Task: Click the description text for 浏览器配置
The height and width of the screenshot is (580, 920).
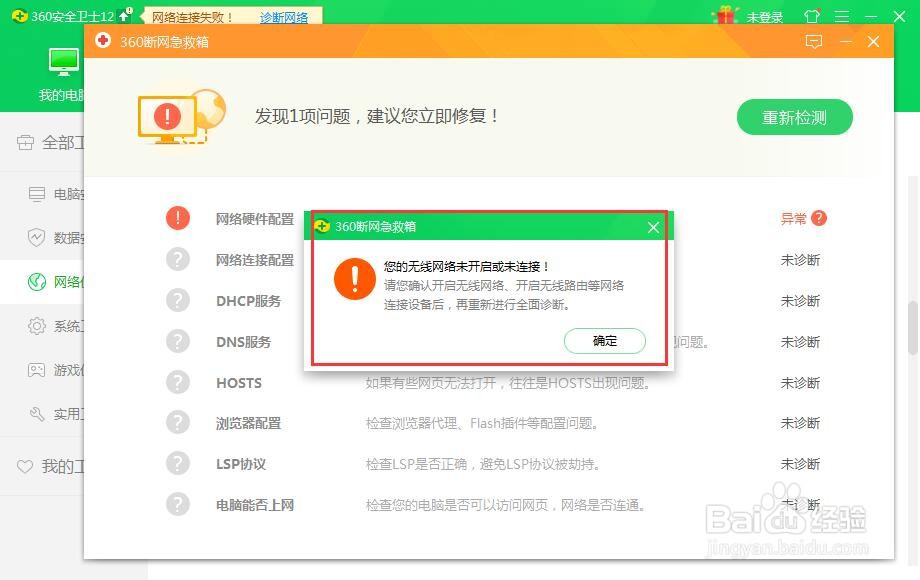Action: pos(481,423)
